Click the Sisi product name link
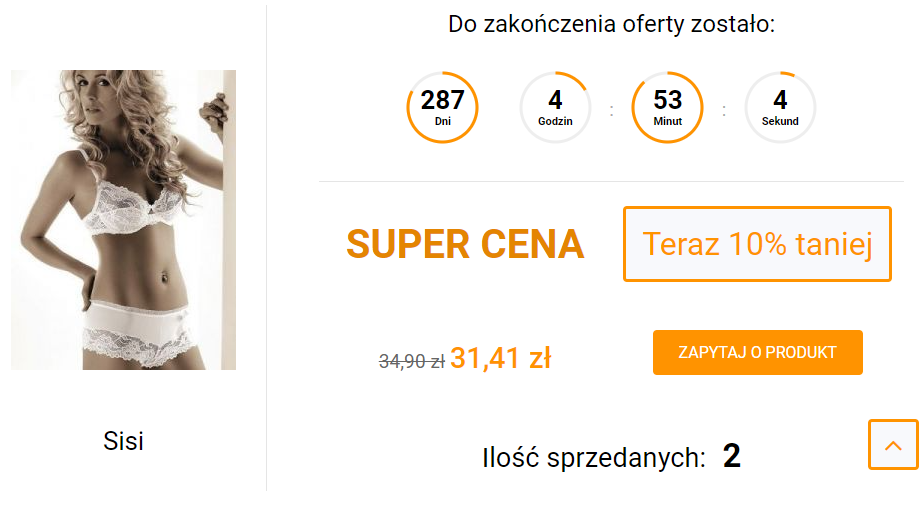The image size is (921, 521). (x=123, y=441)
